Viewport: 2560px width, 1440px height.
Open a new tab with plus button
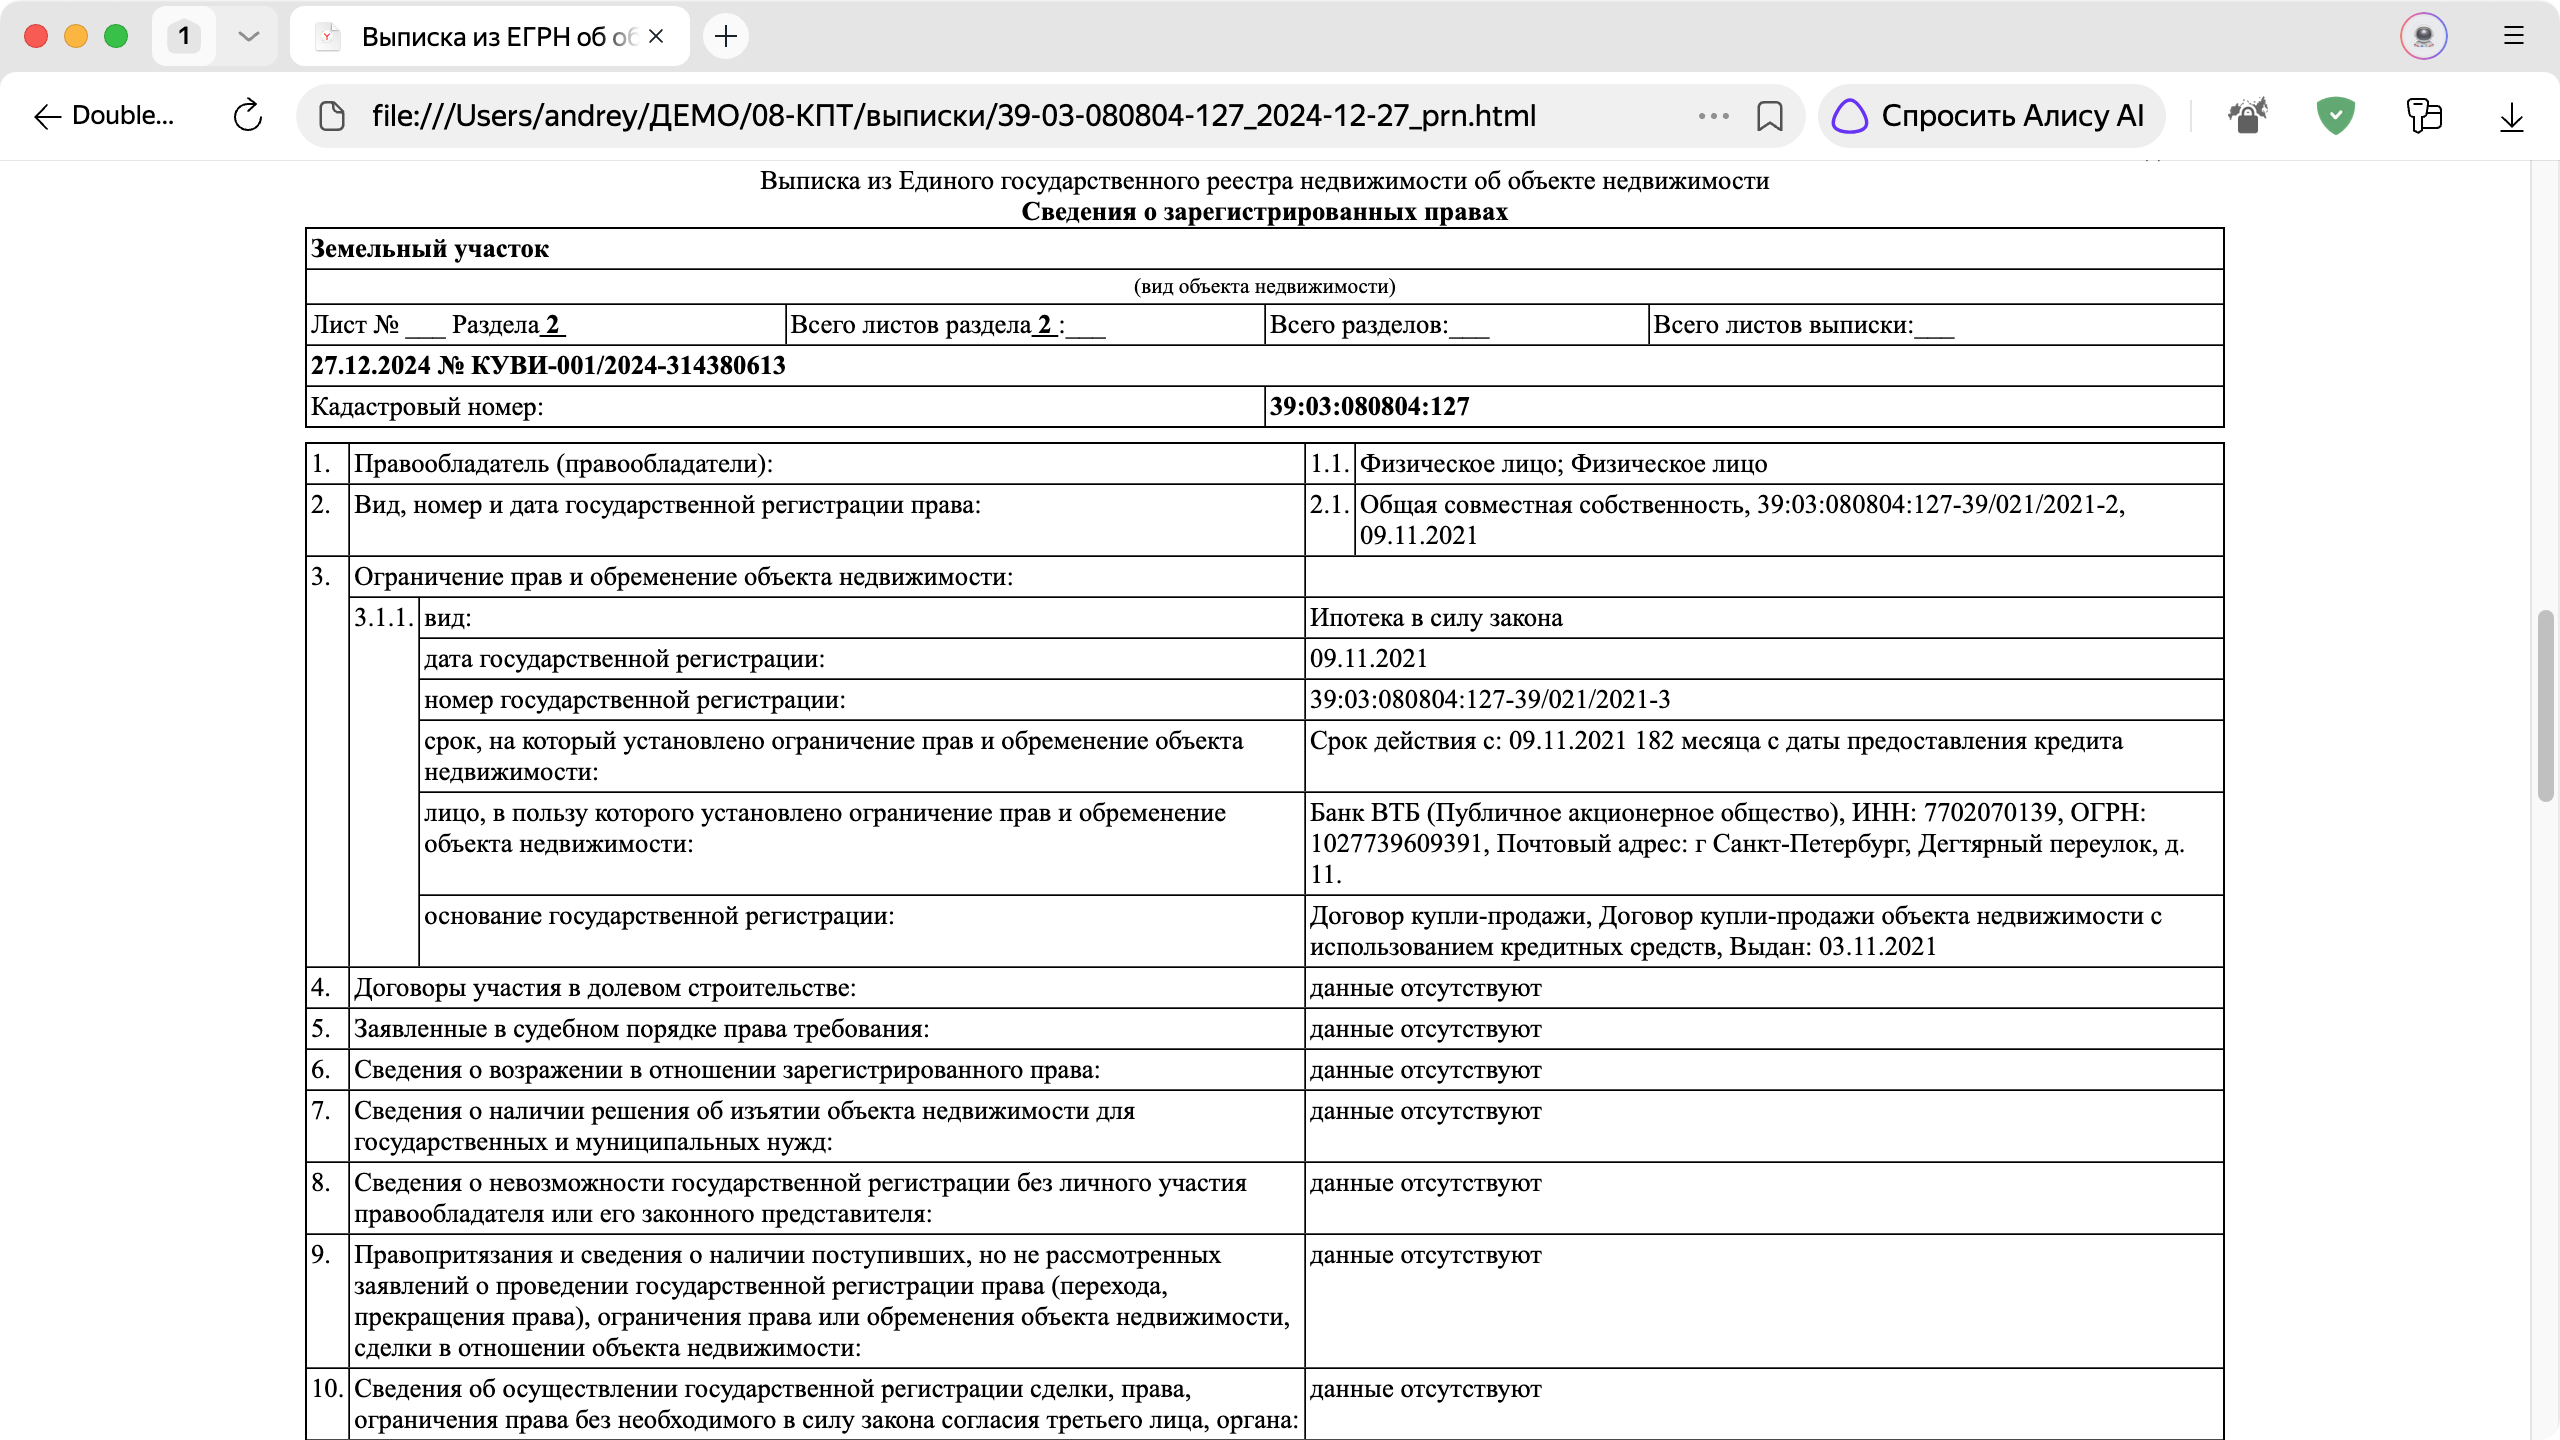pyautogui.click(x=726, y=36)
